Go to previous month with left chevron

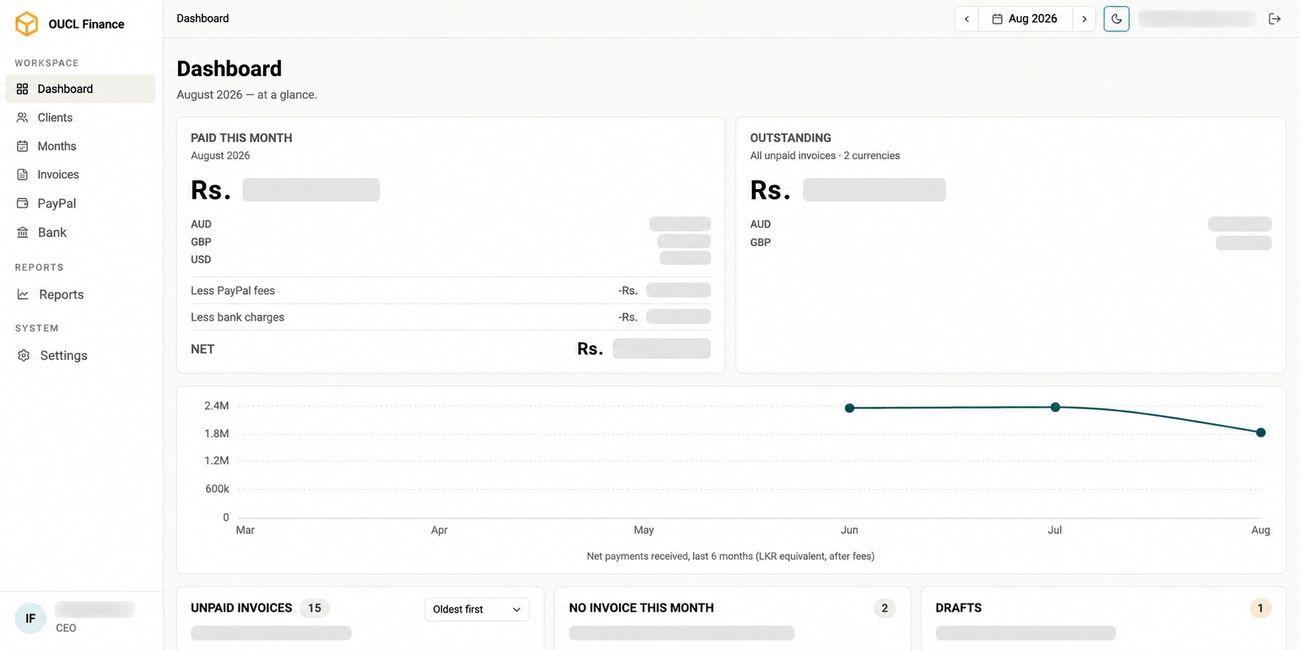967,19
